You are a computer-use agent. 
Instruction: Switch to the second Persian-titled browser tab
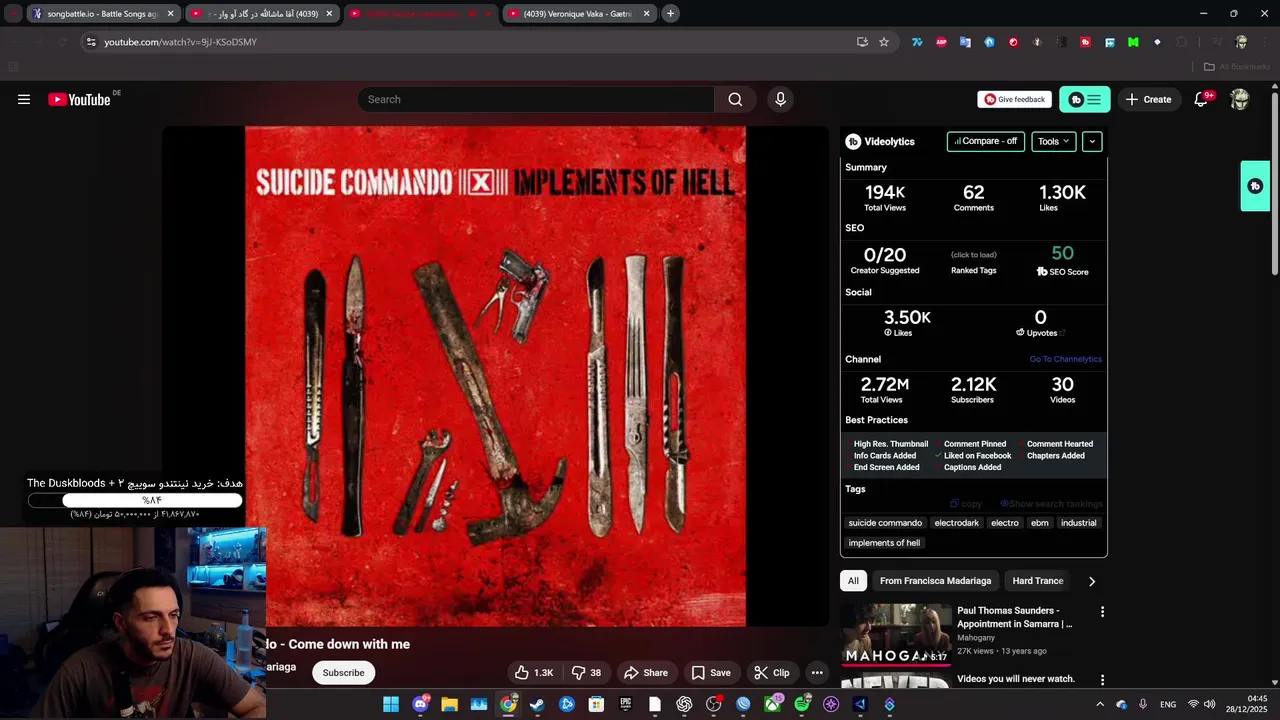tap(265, 14)
